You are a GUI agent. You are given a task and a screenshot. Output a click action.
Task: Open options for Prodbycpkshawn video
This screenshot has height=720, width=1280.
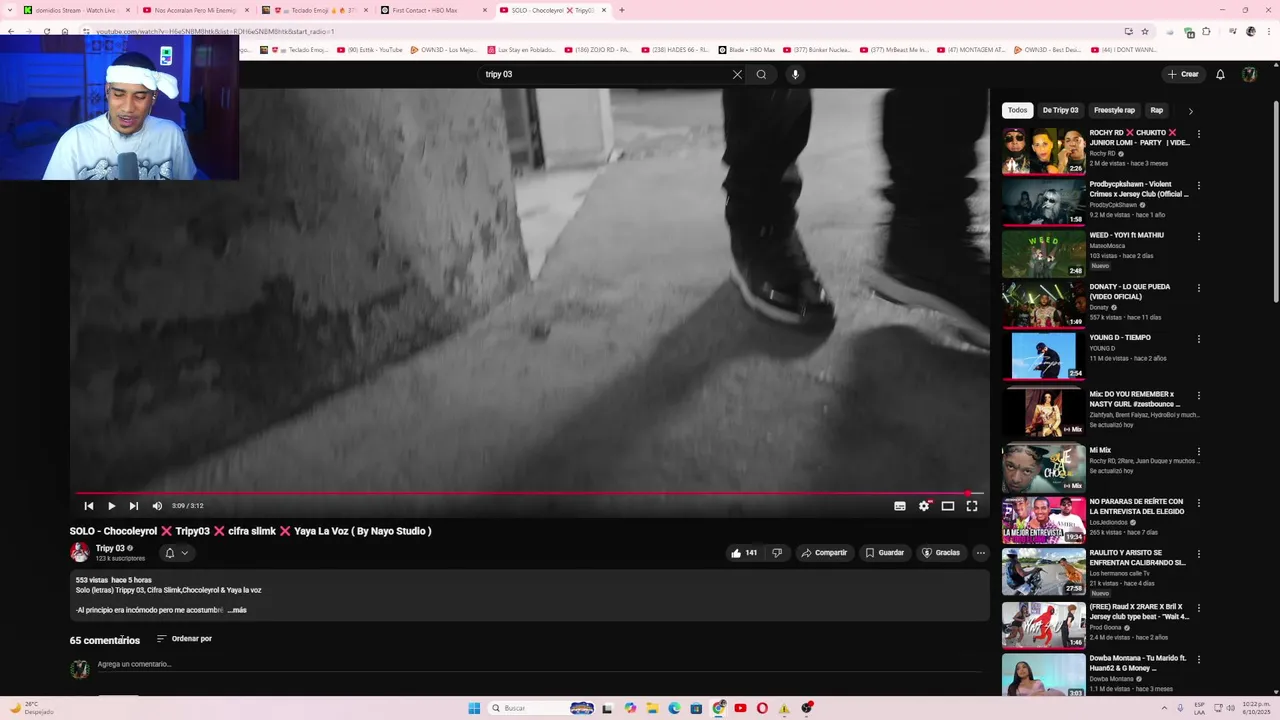1199,185
